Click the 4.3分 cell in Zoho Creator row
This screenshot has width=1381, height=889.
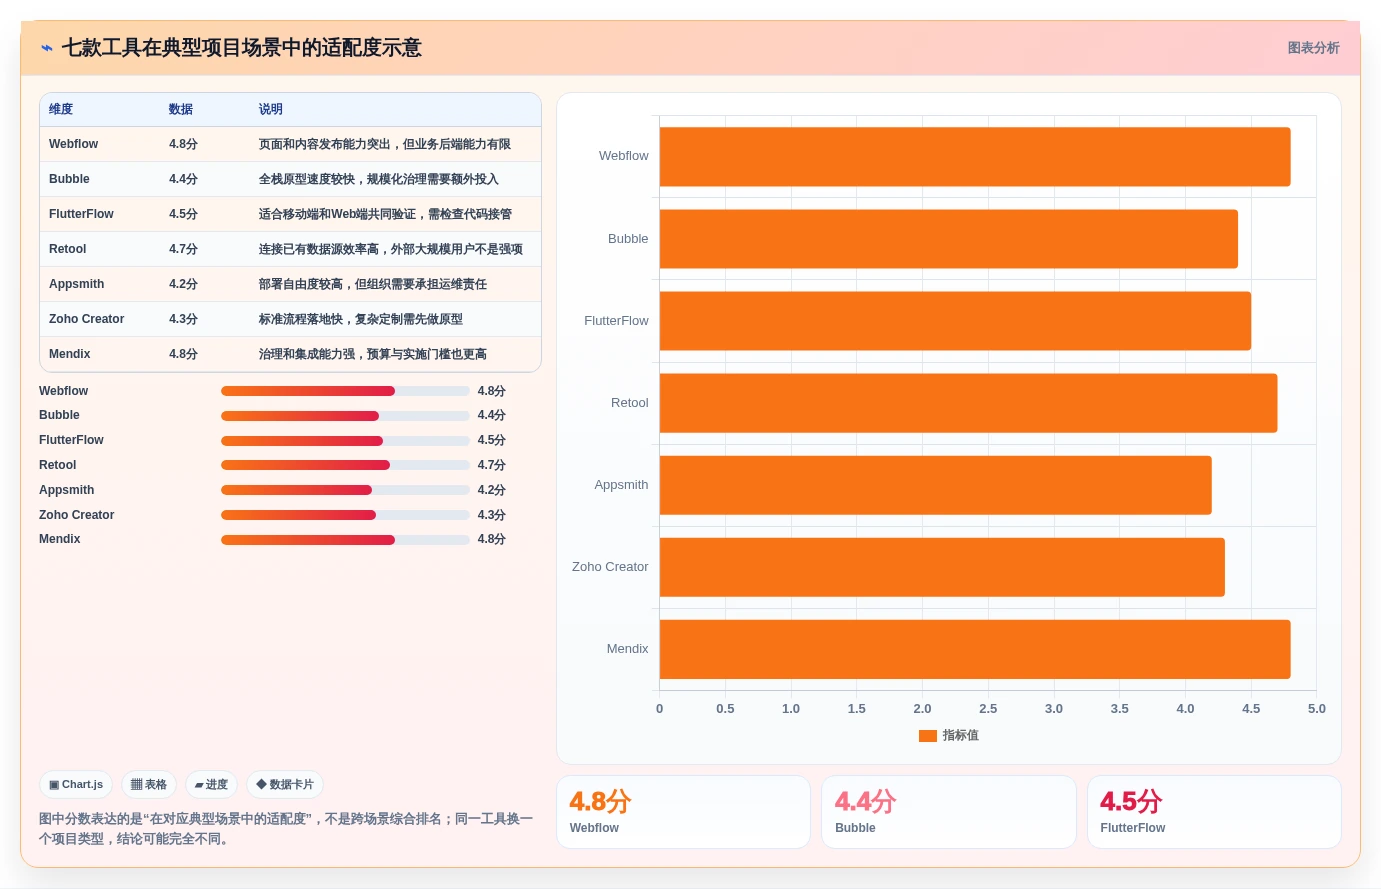point(183,319)
